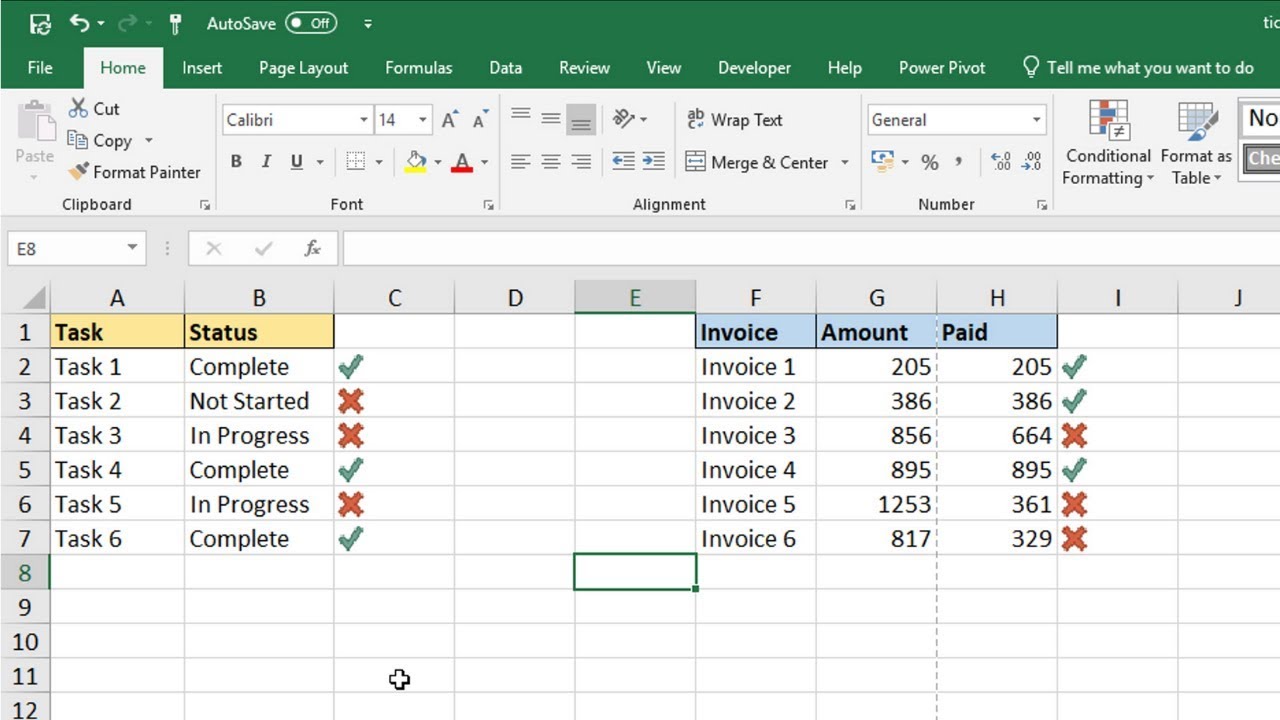
Task: Undo the last action
Action: pos(80,23)
